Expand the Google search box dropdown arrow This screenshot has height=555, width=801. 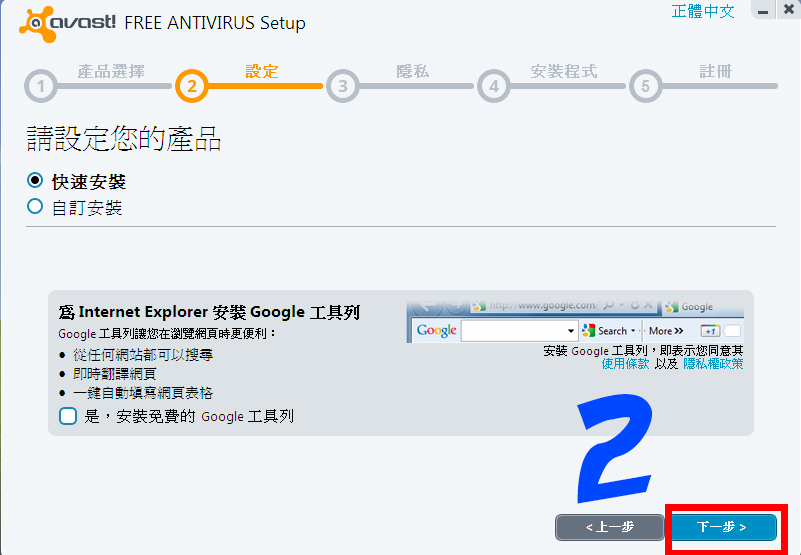pos(571,331)
